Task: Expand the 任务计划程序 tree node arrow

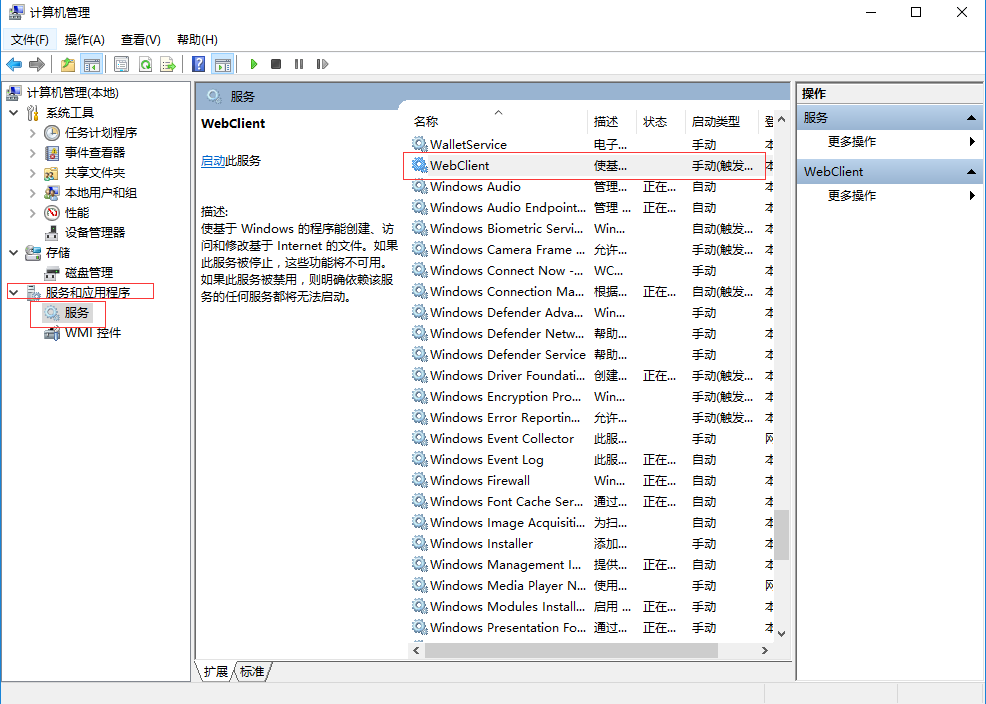Action: [32, 132]
